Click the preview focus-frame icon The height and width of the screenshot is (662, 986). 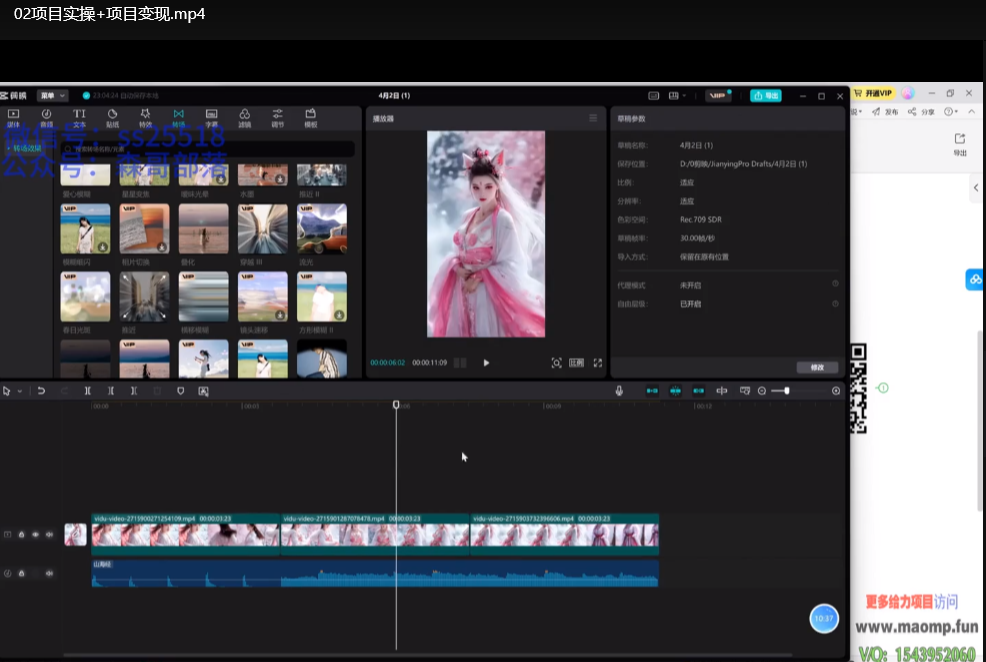(x=557, y=363)
